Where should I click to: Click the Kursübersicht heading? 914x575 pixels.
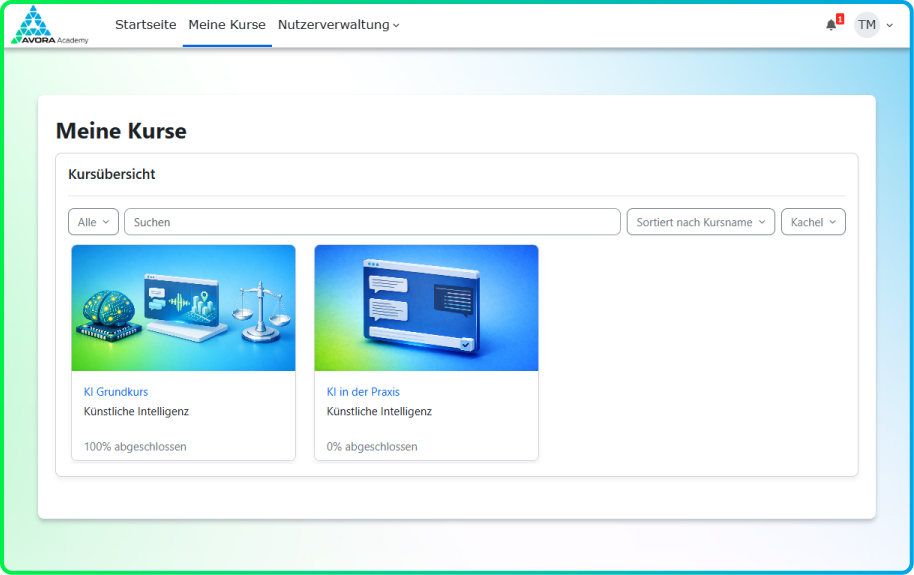click(112, 174)
